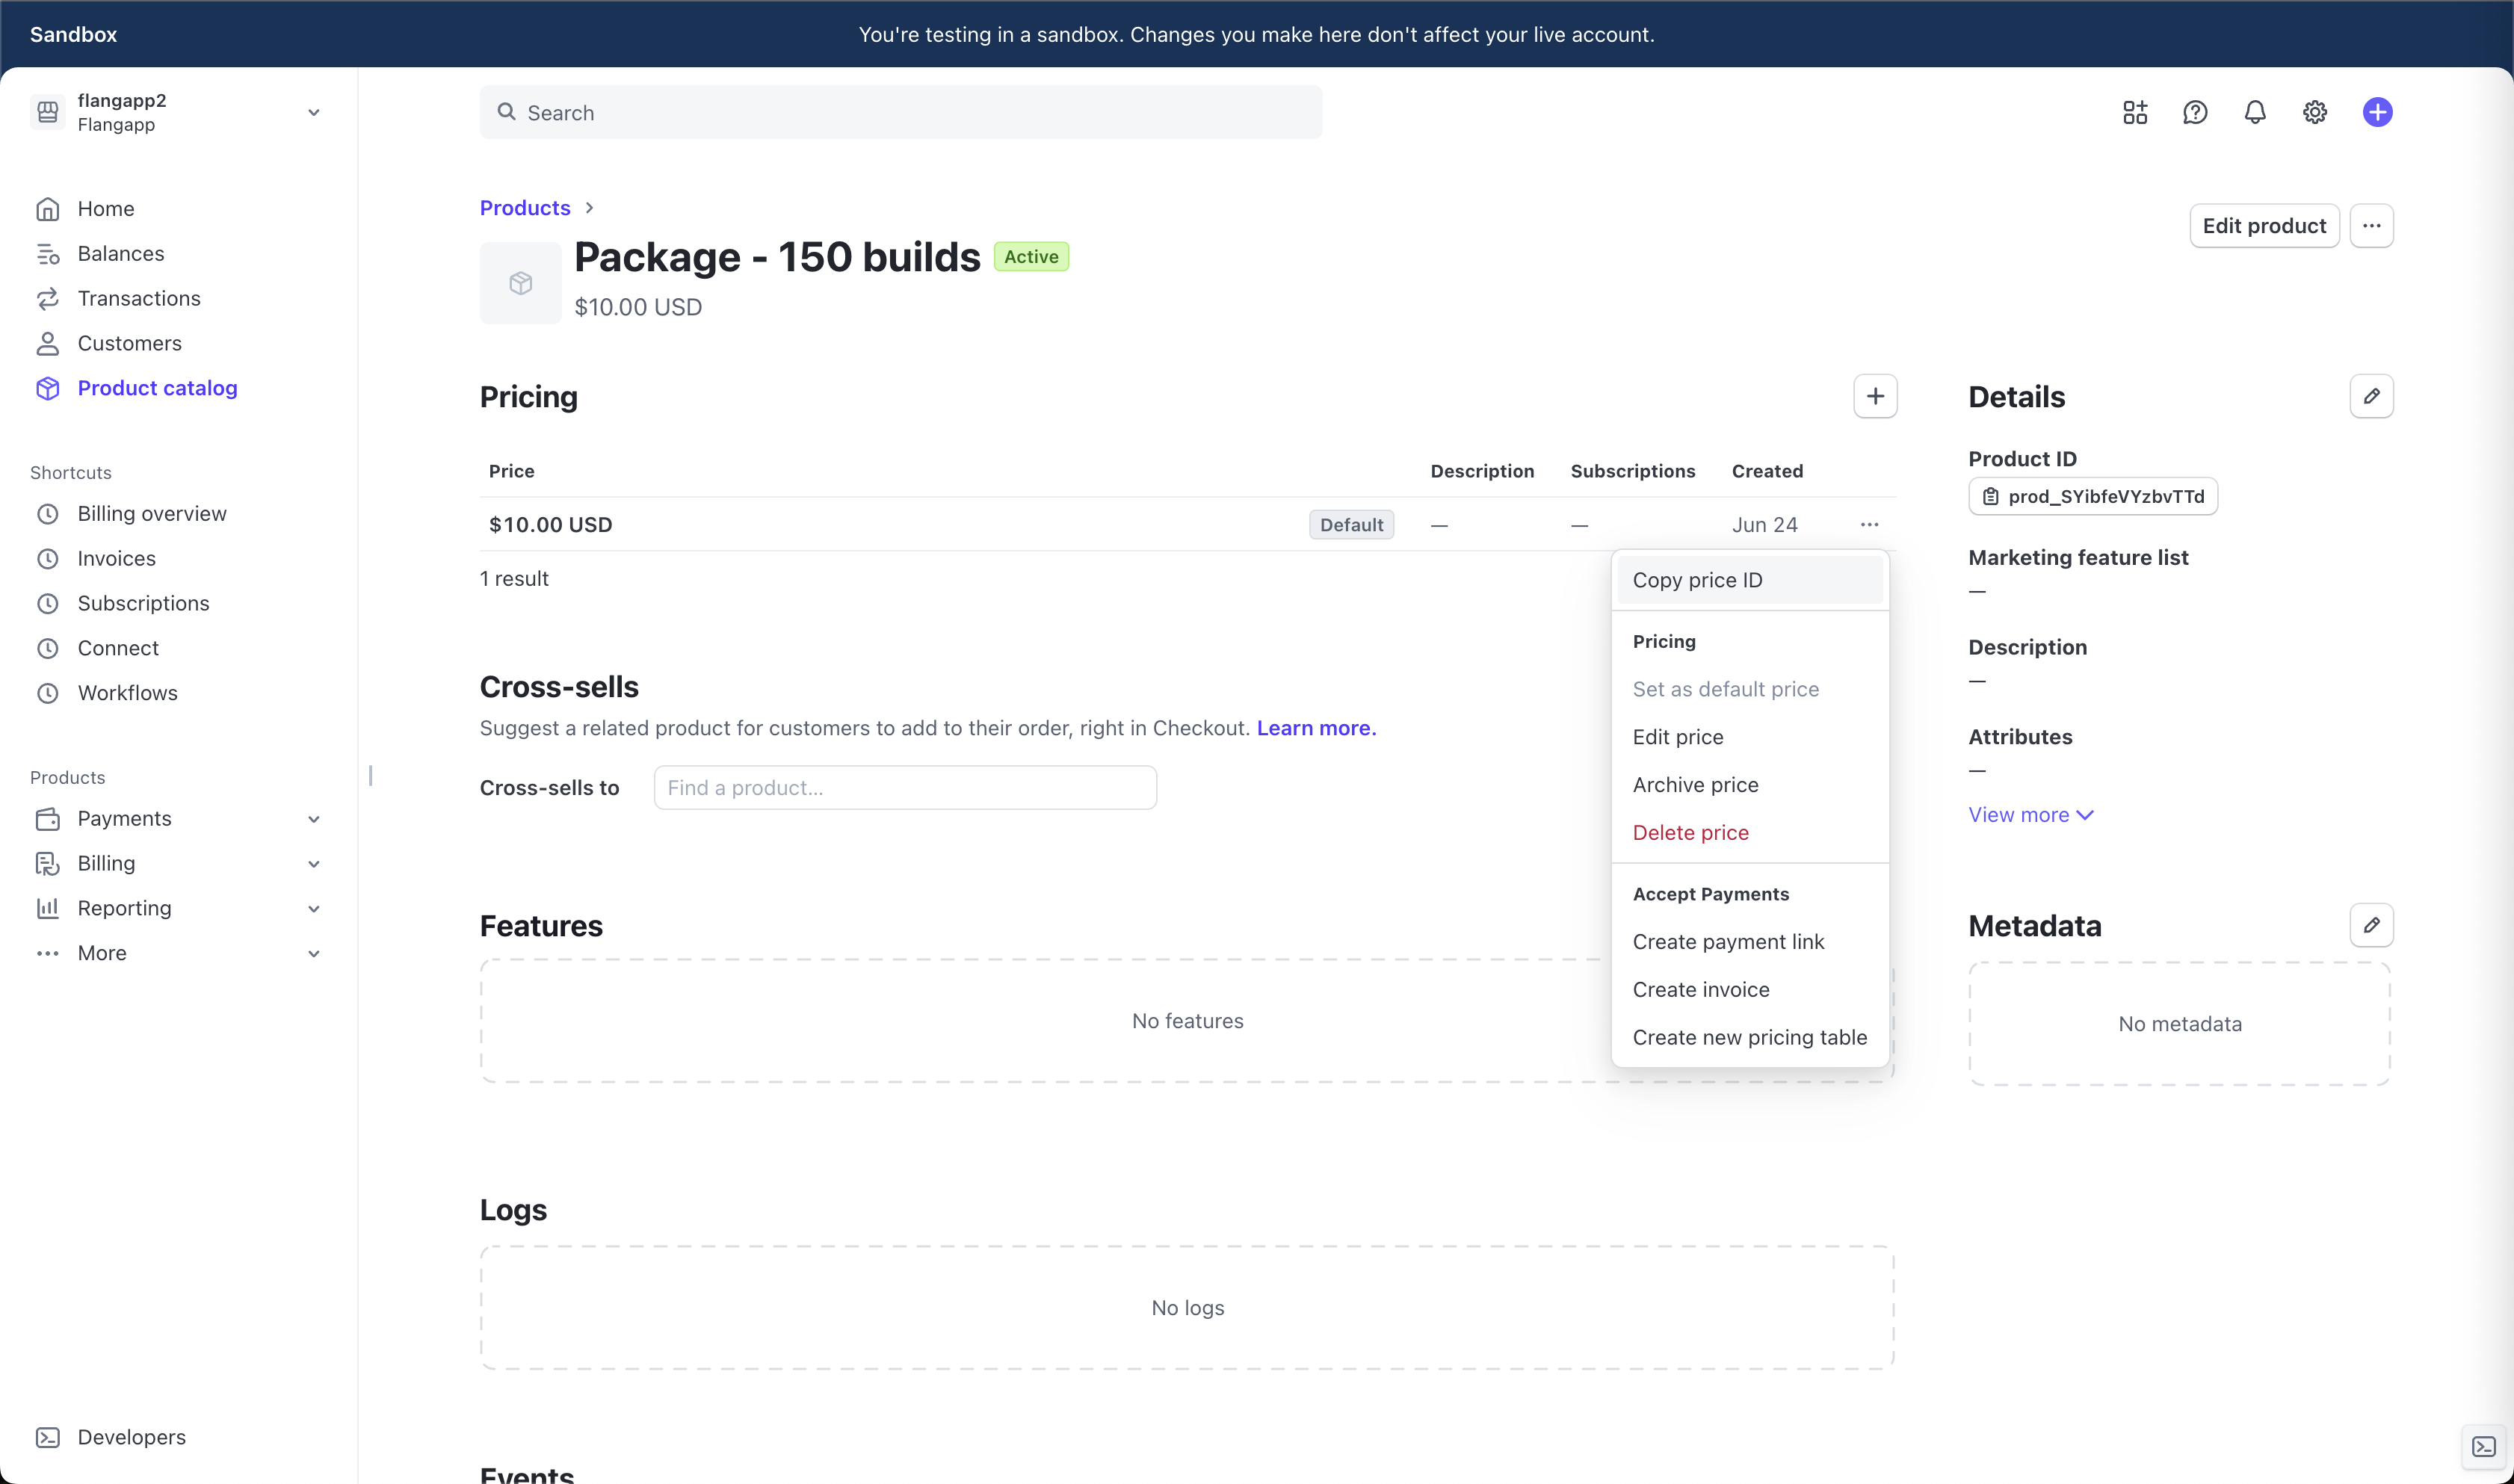Open the settings gear icon
This screenshot has width=2514, height=1484.
point(2314,112)
